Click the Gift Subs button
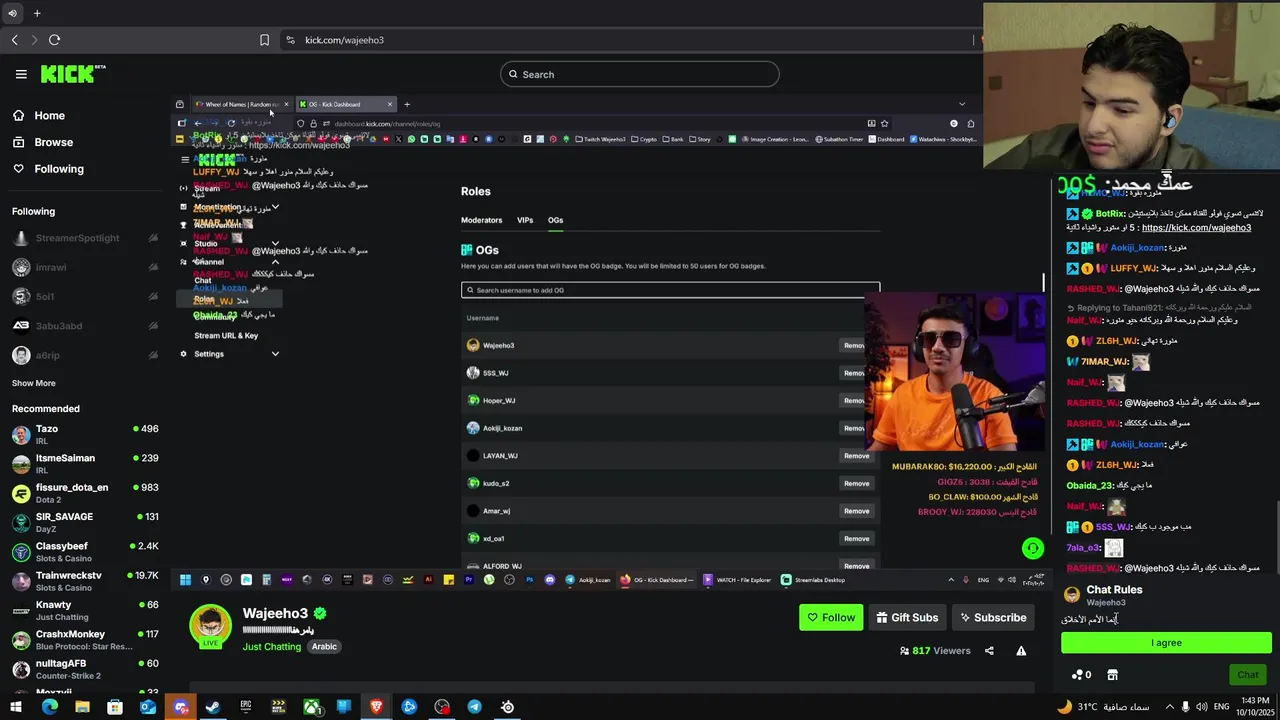 coord(907,617)
